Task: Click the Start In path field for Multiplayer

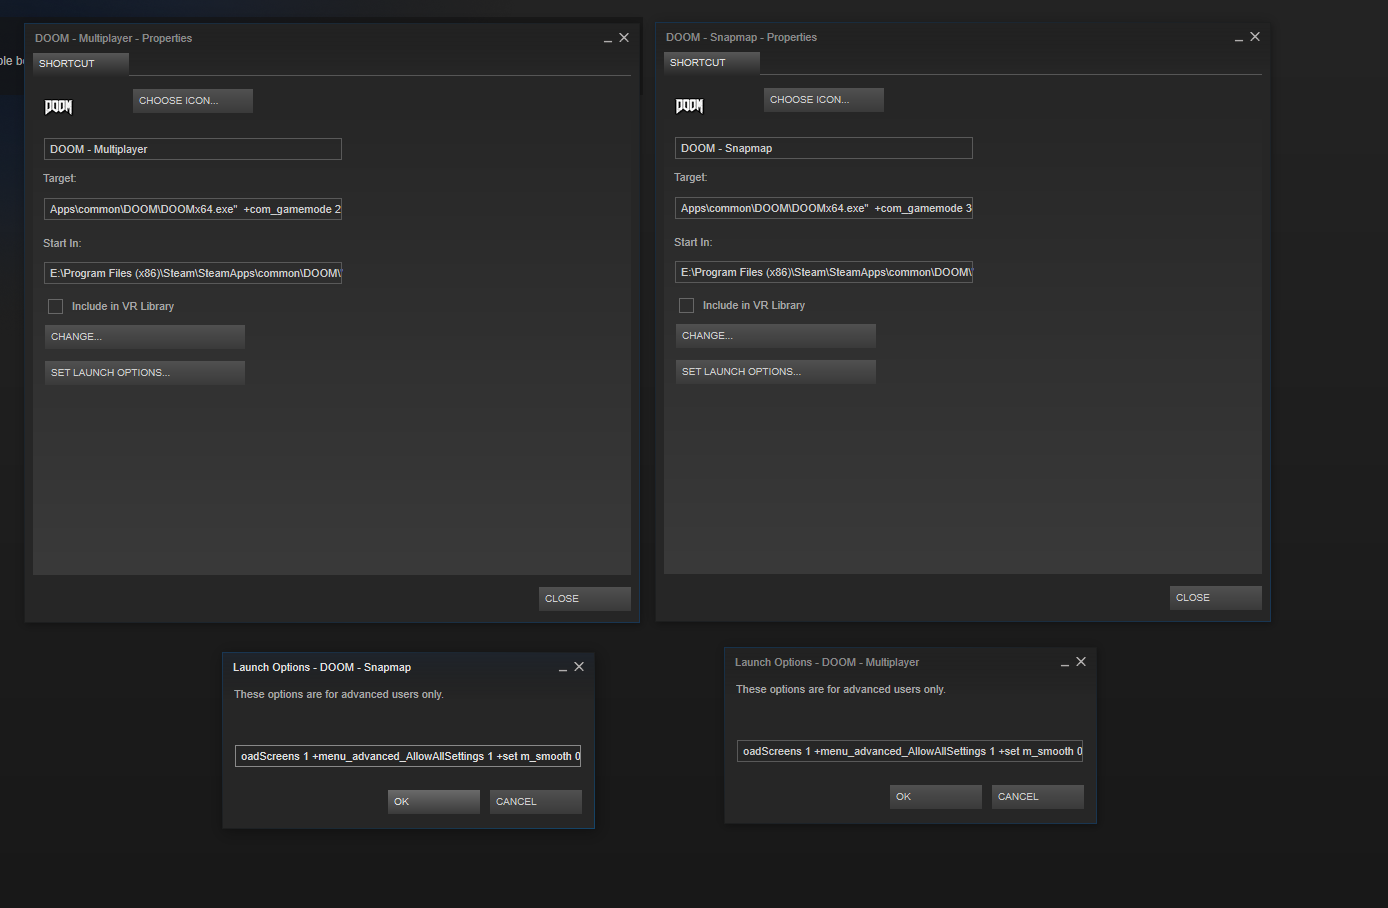Action: coord(193,273)
